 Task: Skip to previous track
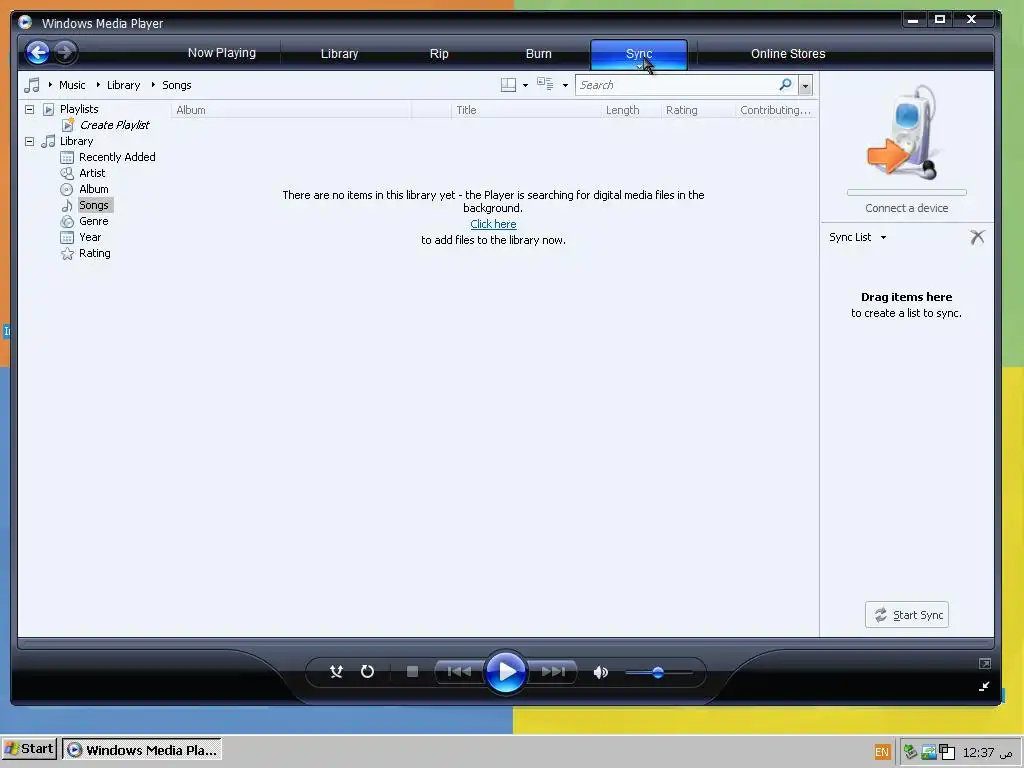[458, 671]
